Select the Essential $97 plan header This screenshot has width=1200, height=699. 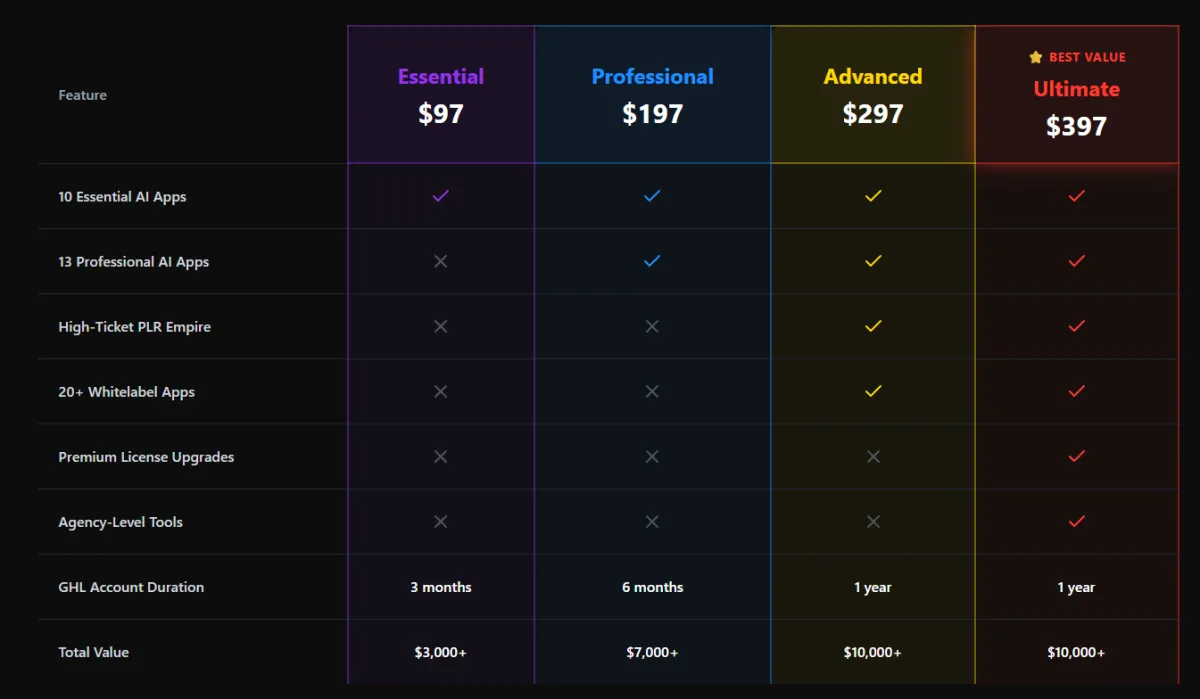pos(441,95)
